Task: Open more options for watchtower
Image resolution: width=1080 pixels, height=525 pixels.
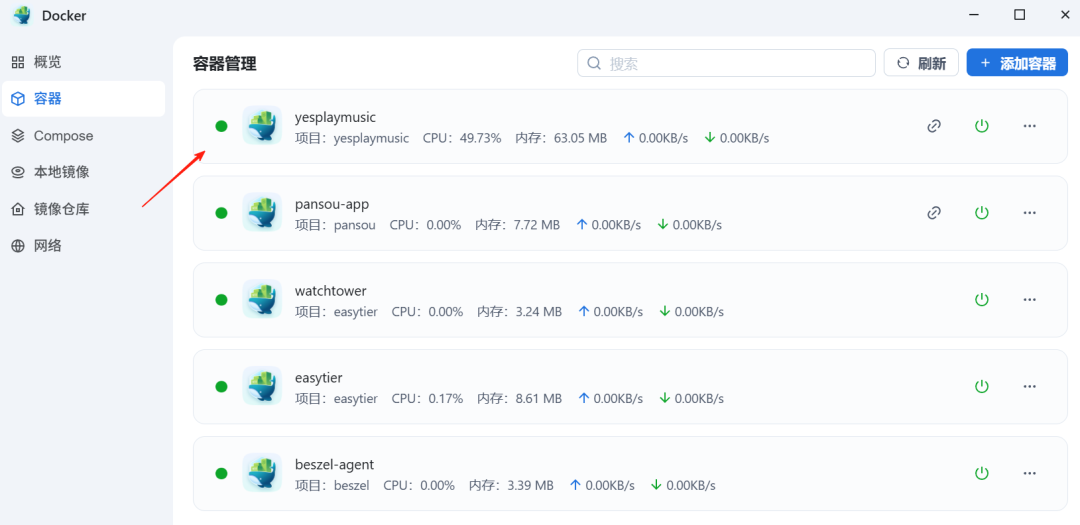Action: (x=1030, y=300)
